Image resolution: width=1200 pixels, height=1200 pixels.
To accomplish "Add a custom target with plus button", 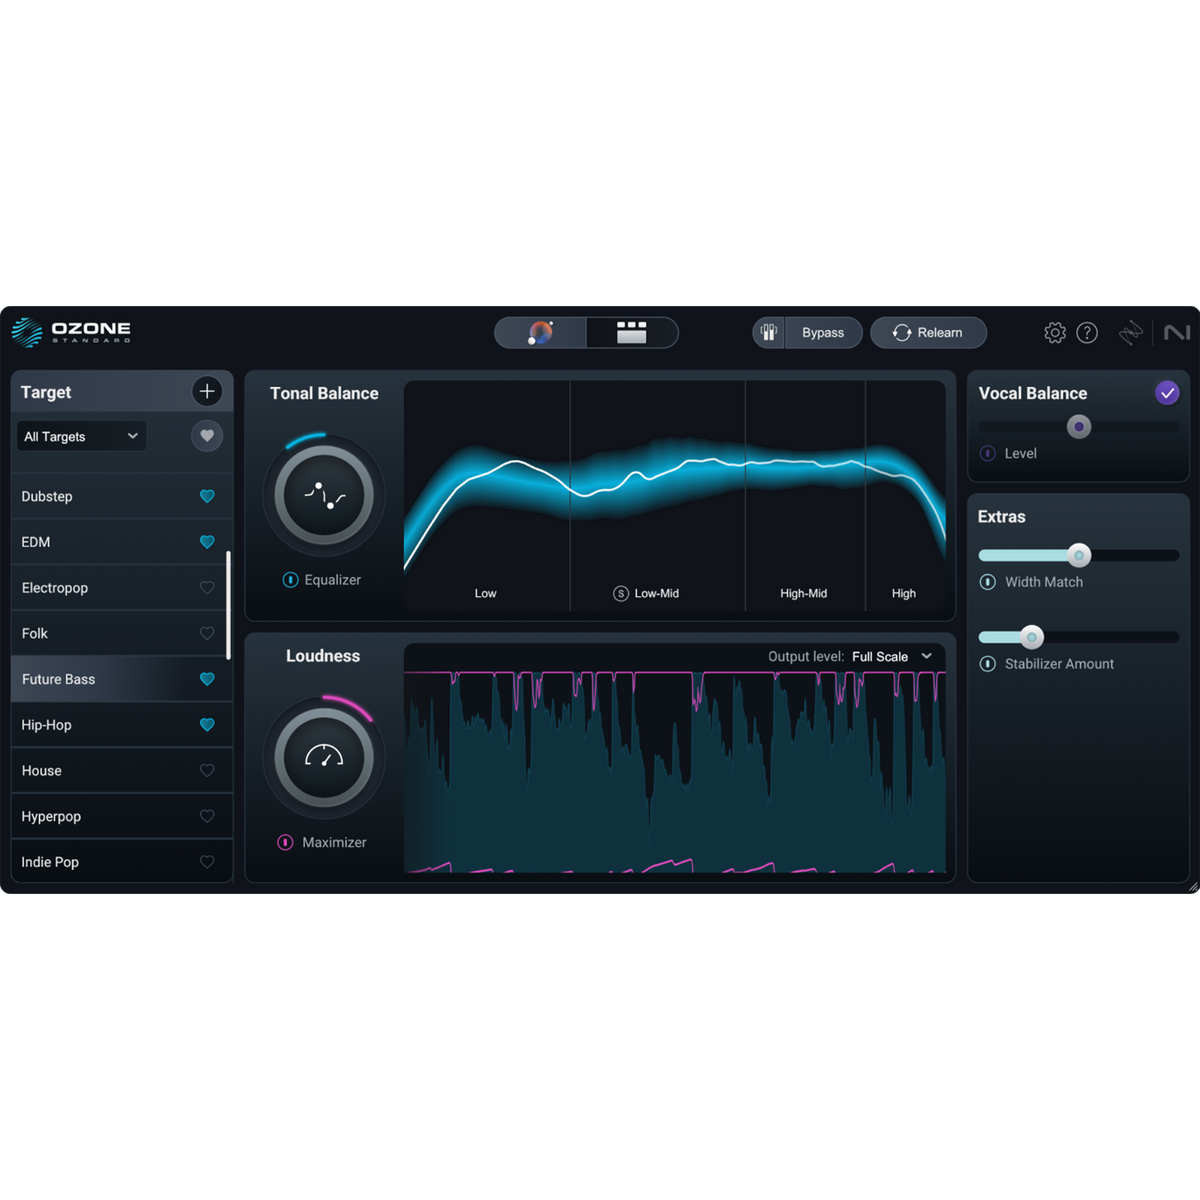I will pyautogui.click(x=207, y=391).
